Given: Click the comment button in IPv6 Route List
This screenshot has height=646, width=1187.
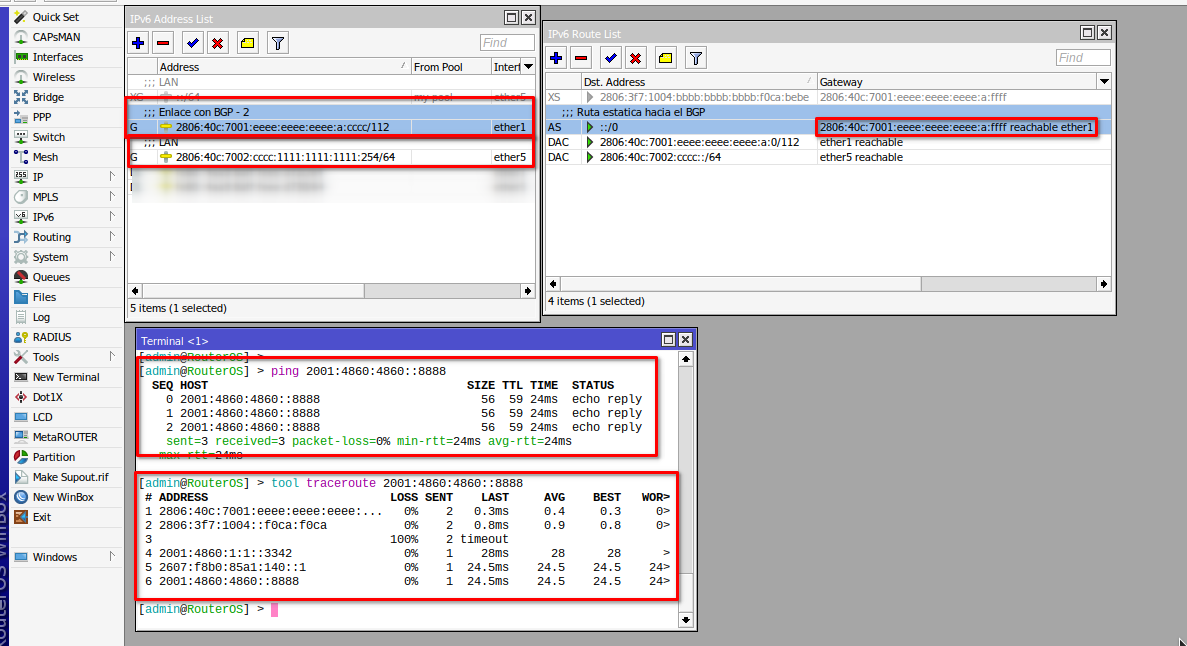Looking at the screenshot, I should pos(665,58).
